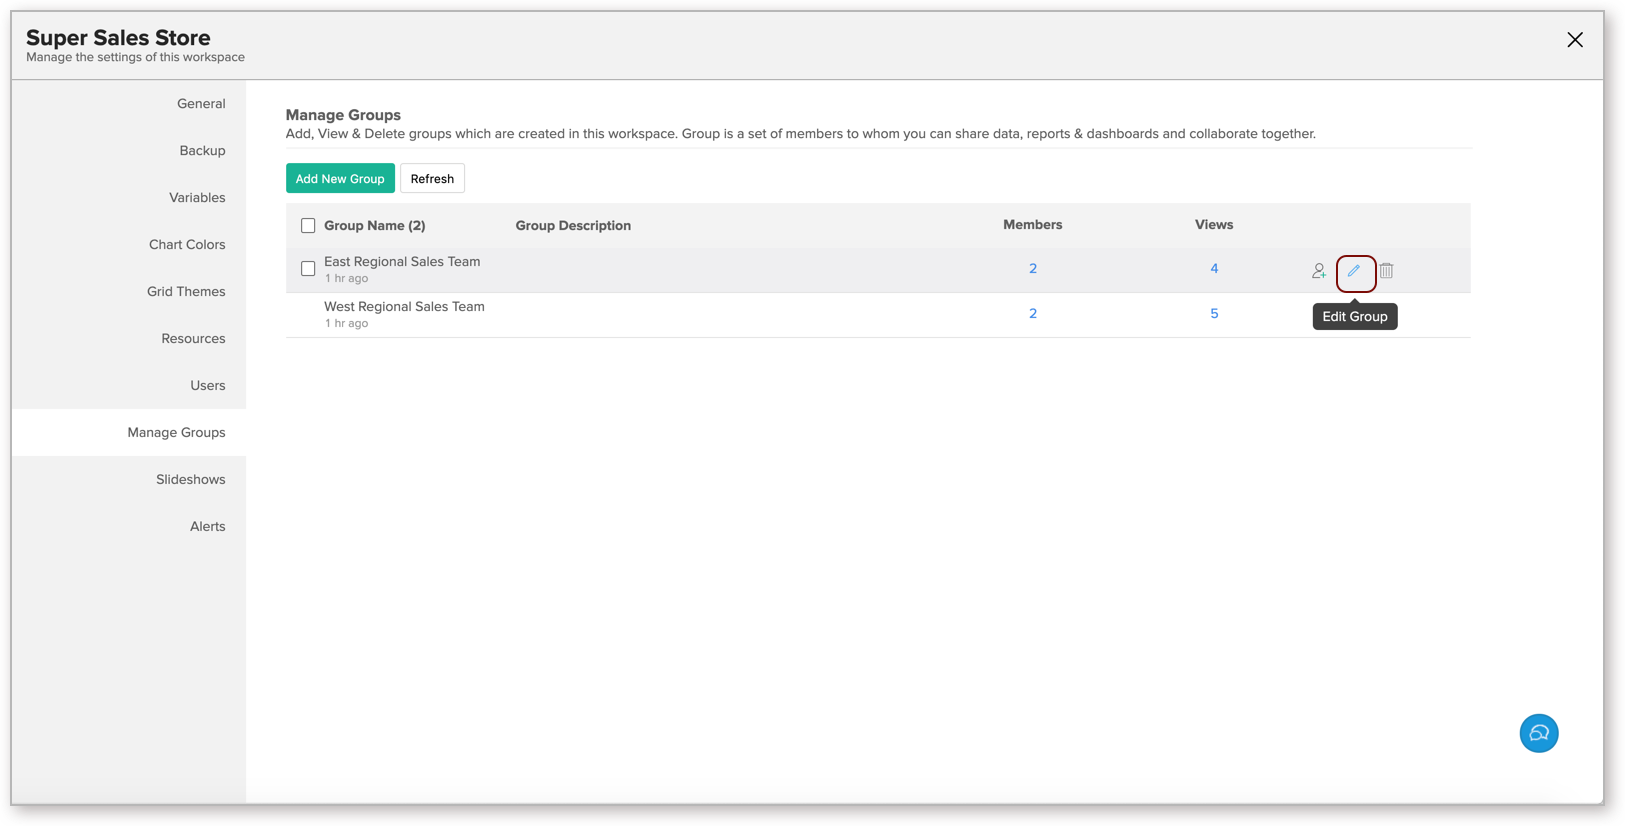Close the workspace settings dialog
The height and width of the screenshot is (826, 1625).
coord(1574,40)
